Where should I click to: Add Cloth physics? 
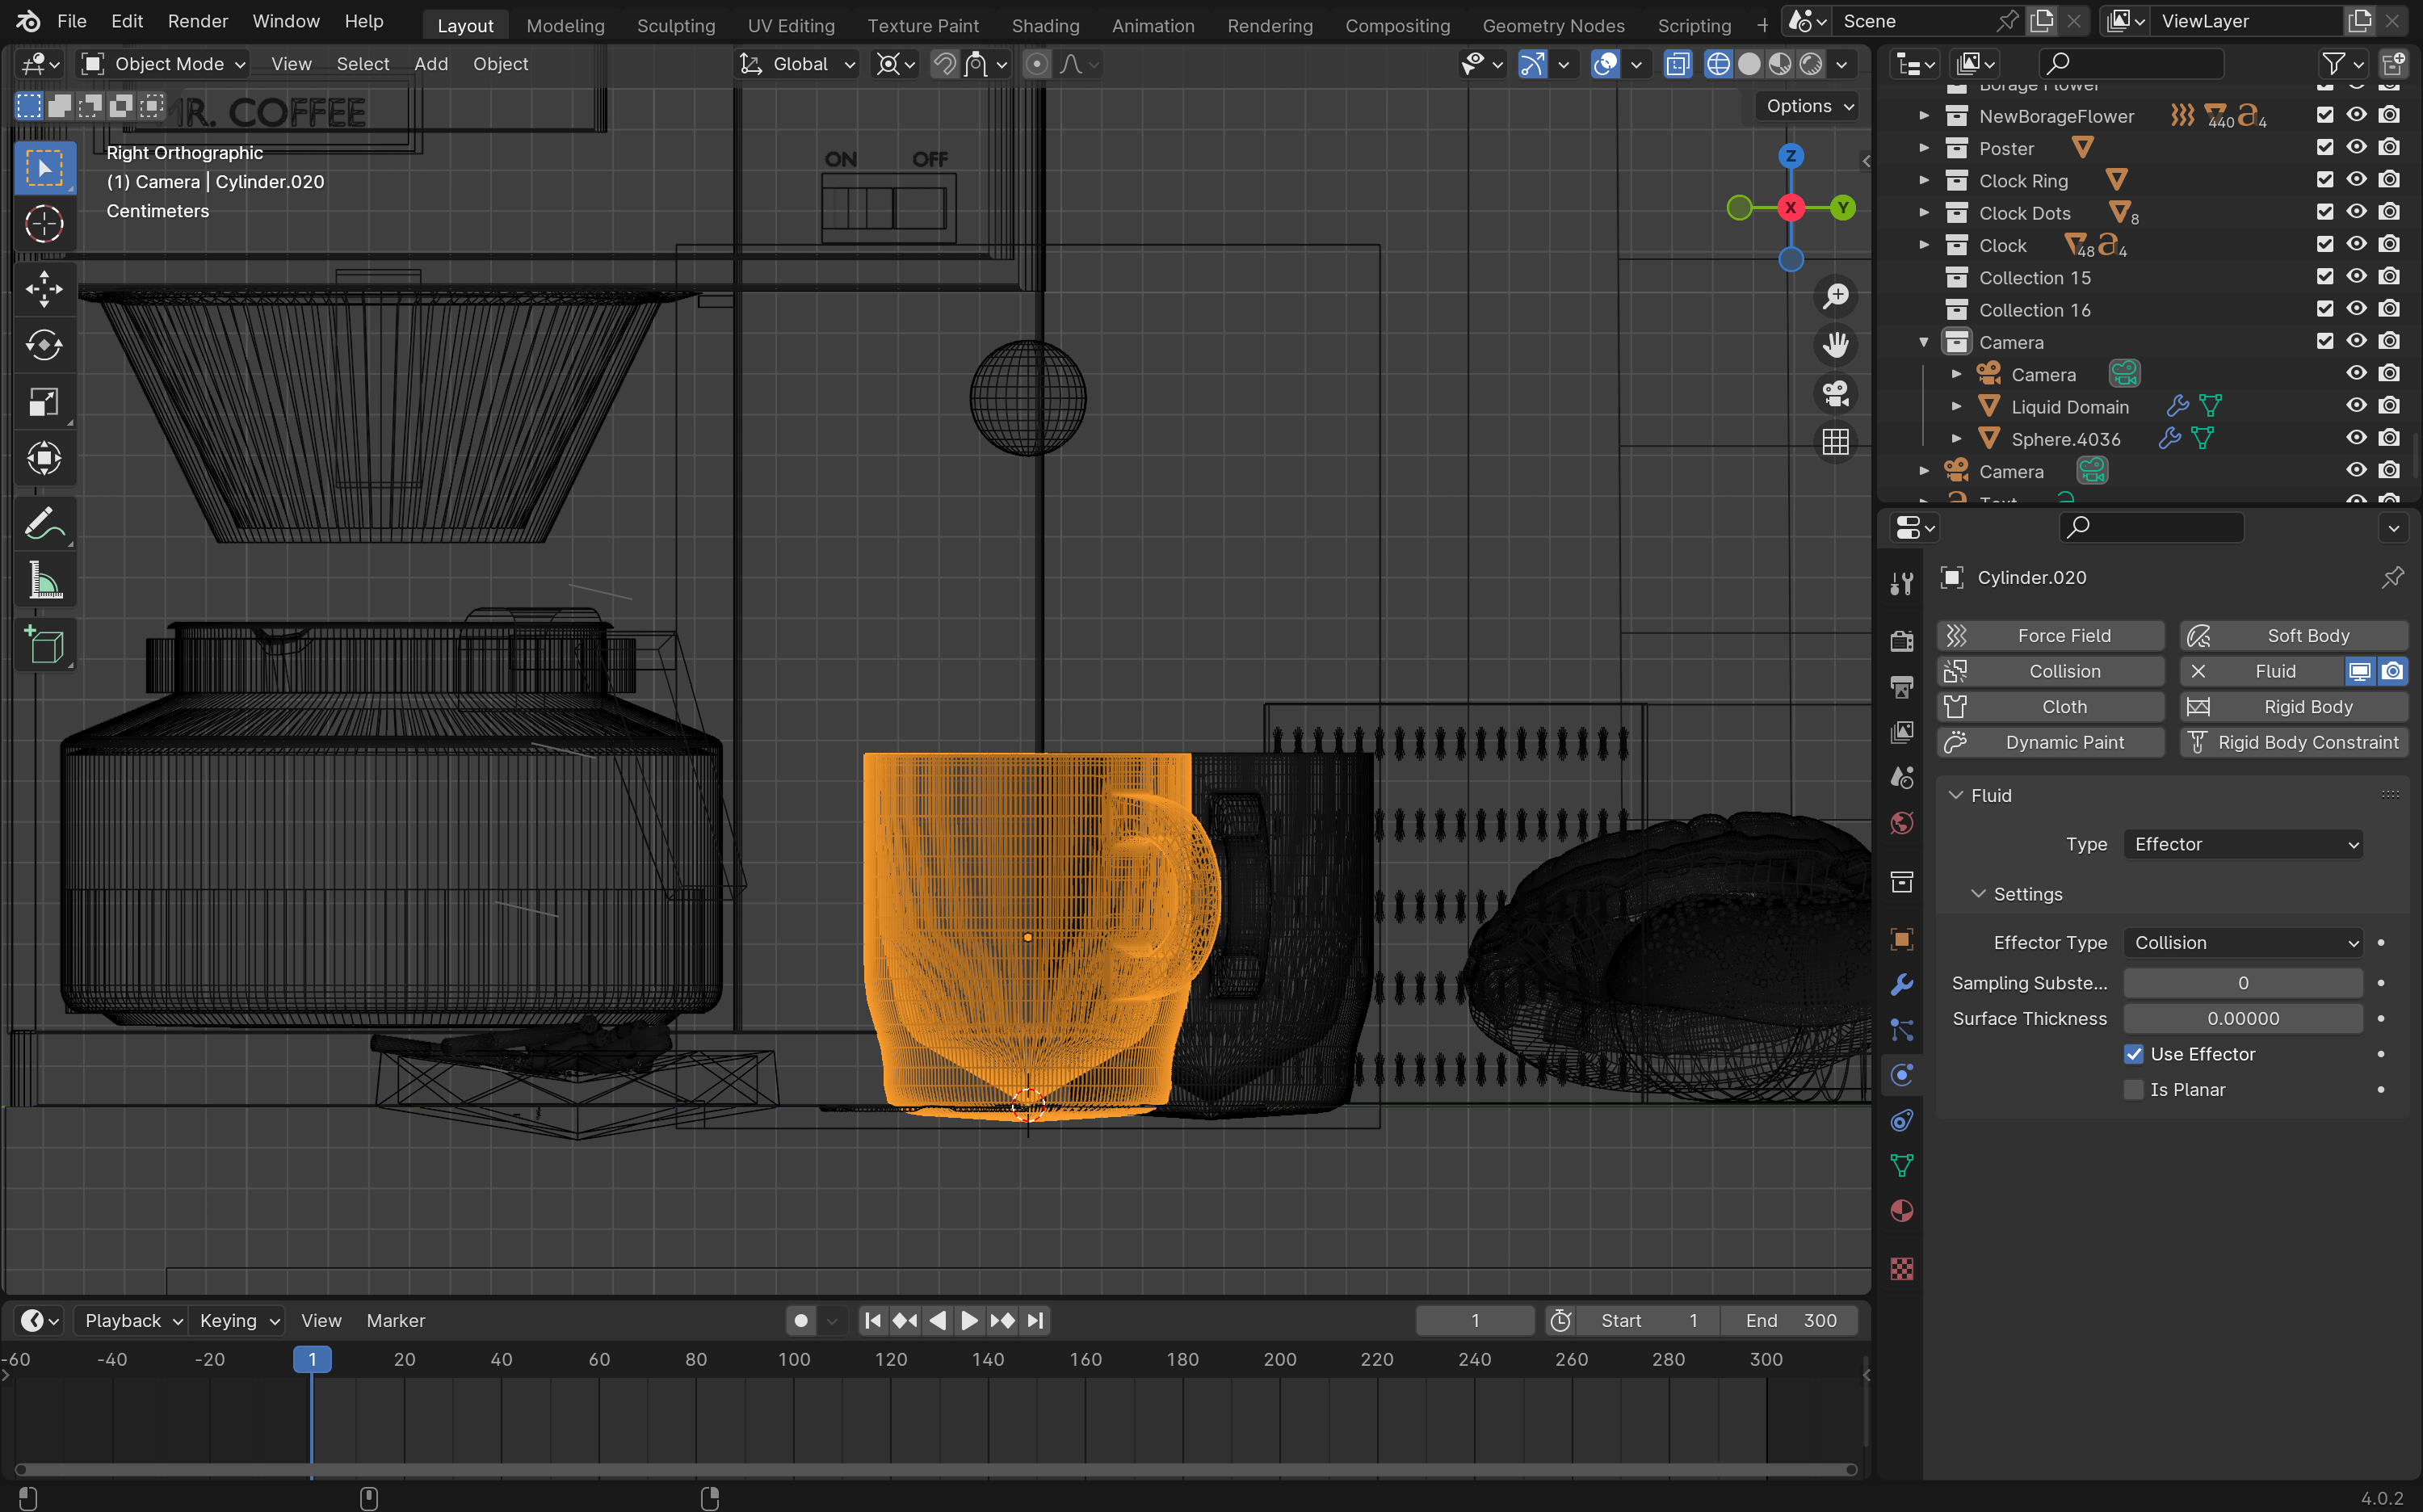click(x=2051, y=706)
